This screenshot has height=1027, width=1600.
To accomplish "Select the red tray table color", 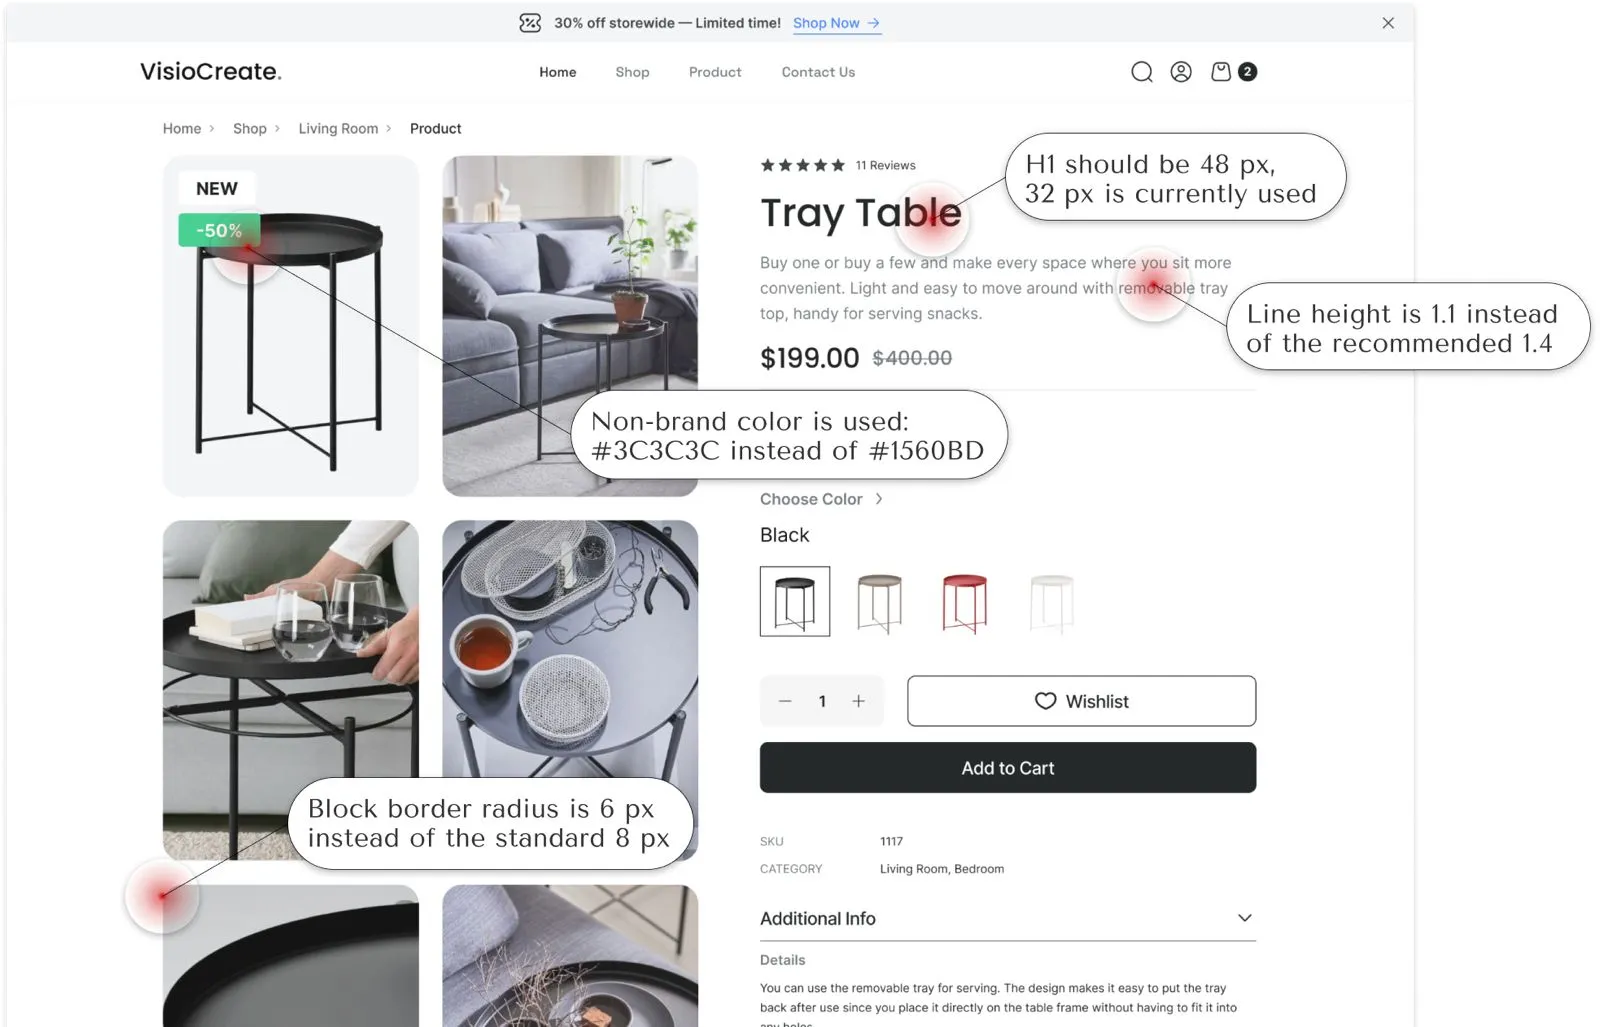I will [x=965, y=603].
